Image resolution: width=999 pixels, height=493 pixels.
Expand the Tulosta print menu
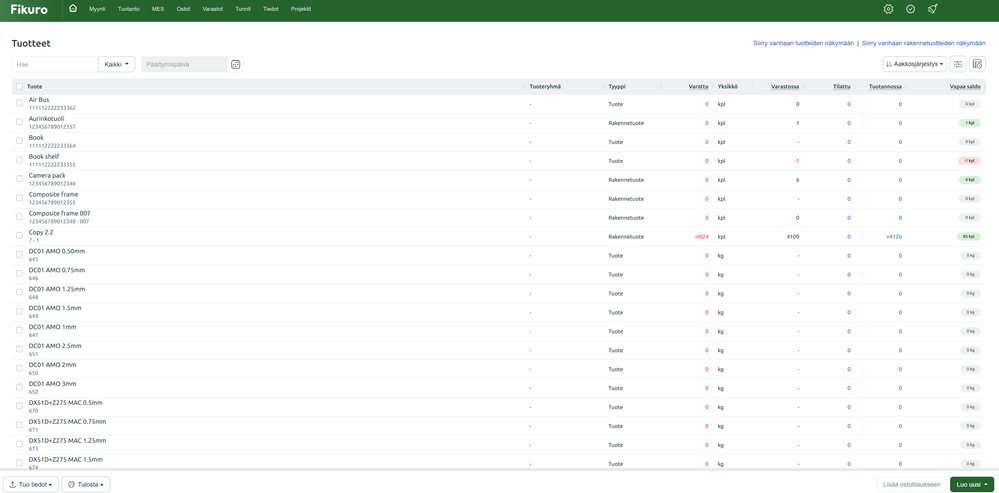(x=86, y=484)
